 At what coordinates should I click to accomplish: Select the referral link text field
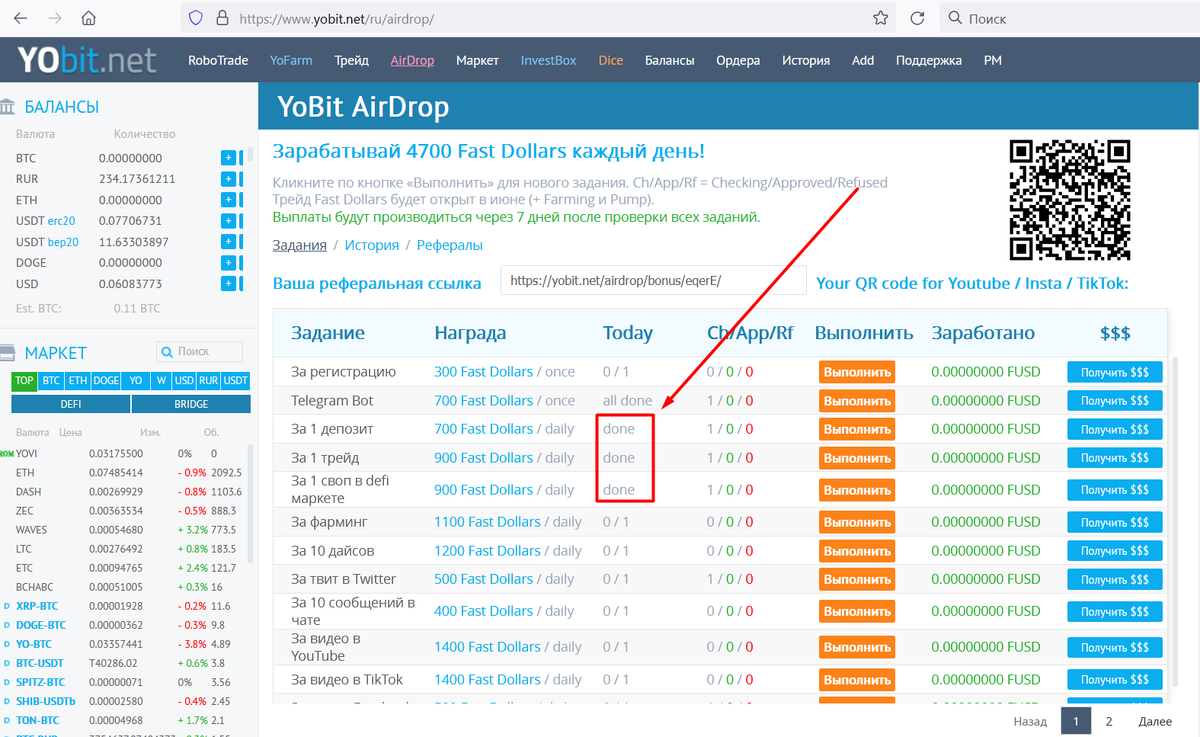[653, 281]
